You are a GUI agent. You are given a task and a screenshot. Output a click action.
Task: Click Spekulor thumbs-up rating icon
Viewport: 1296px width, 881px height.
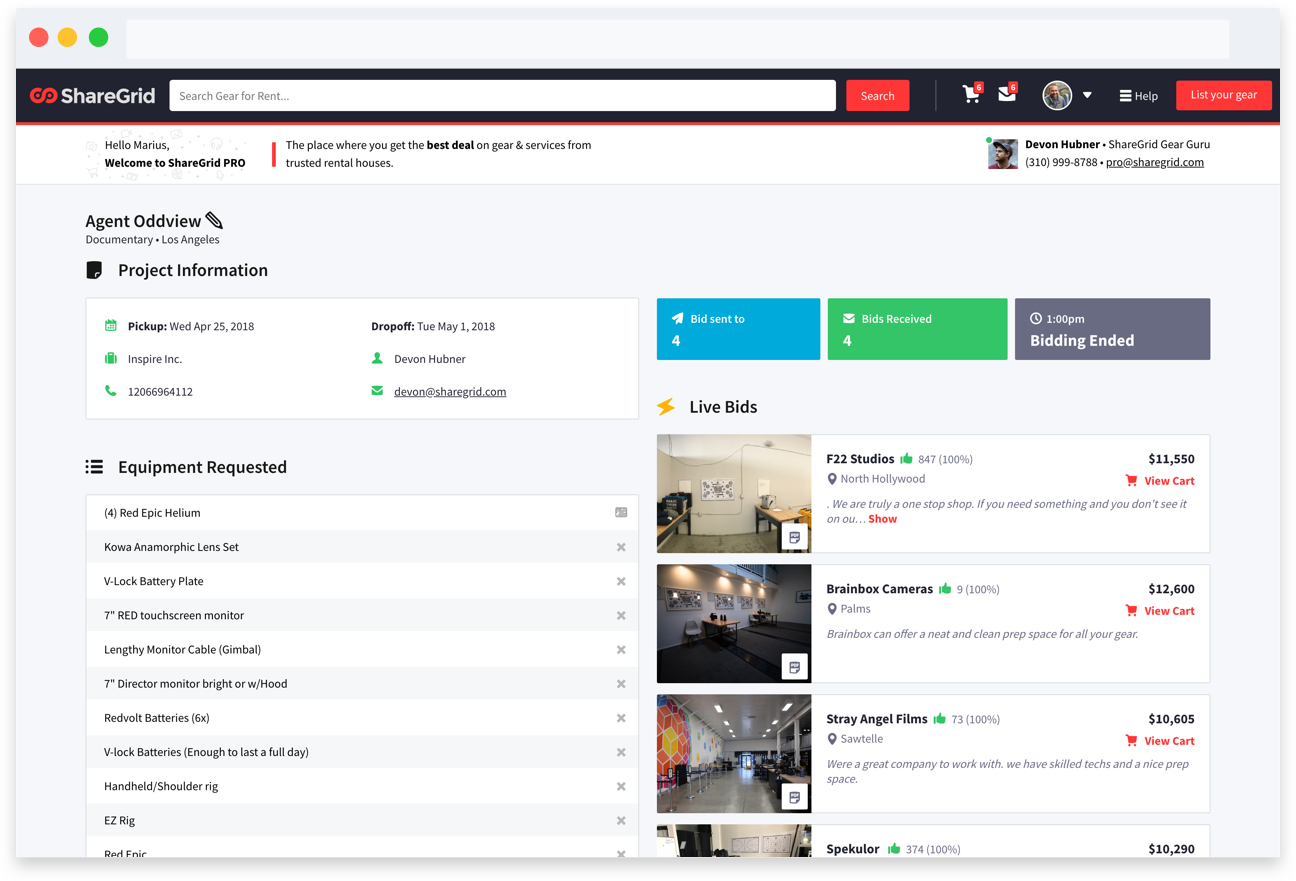pyautogui.click(x=894, y=848)
